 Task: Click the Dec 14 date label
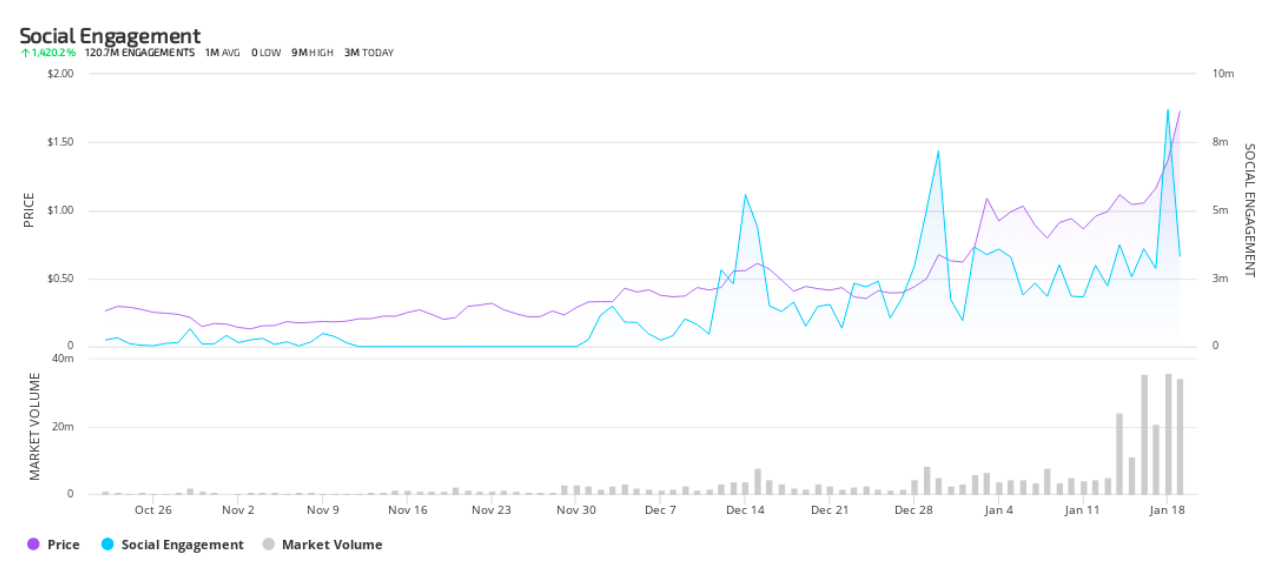click(746, 510)
